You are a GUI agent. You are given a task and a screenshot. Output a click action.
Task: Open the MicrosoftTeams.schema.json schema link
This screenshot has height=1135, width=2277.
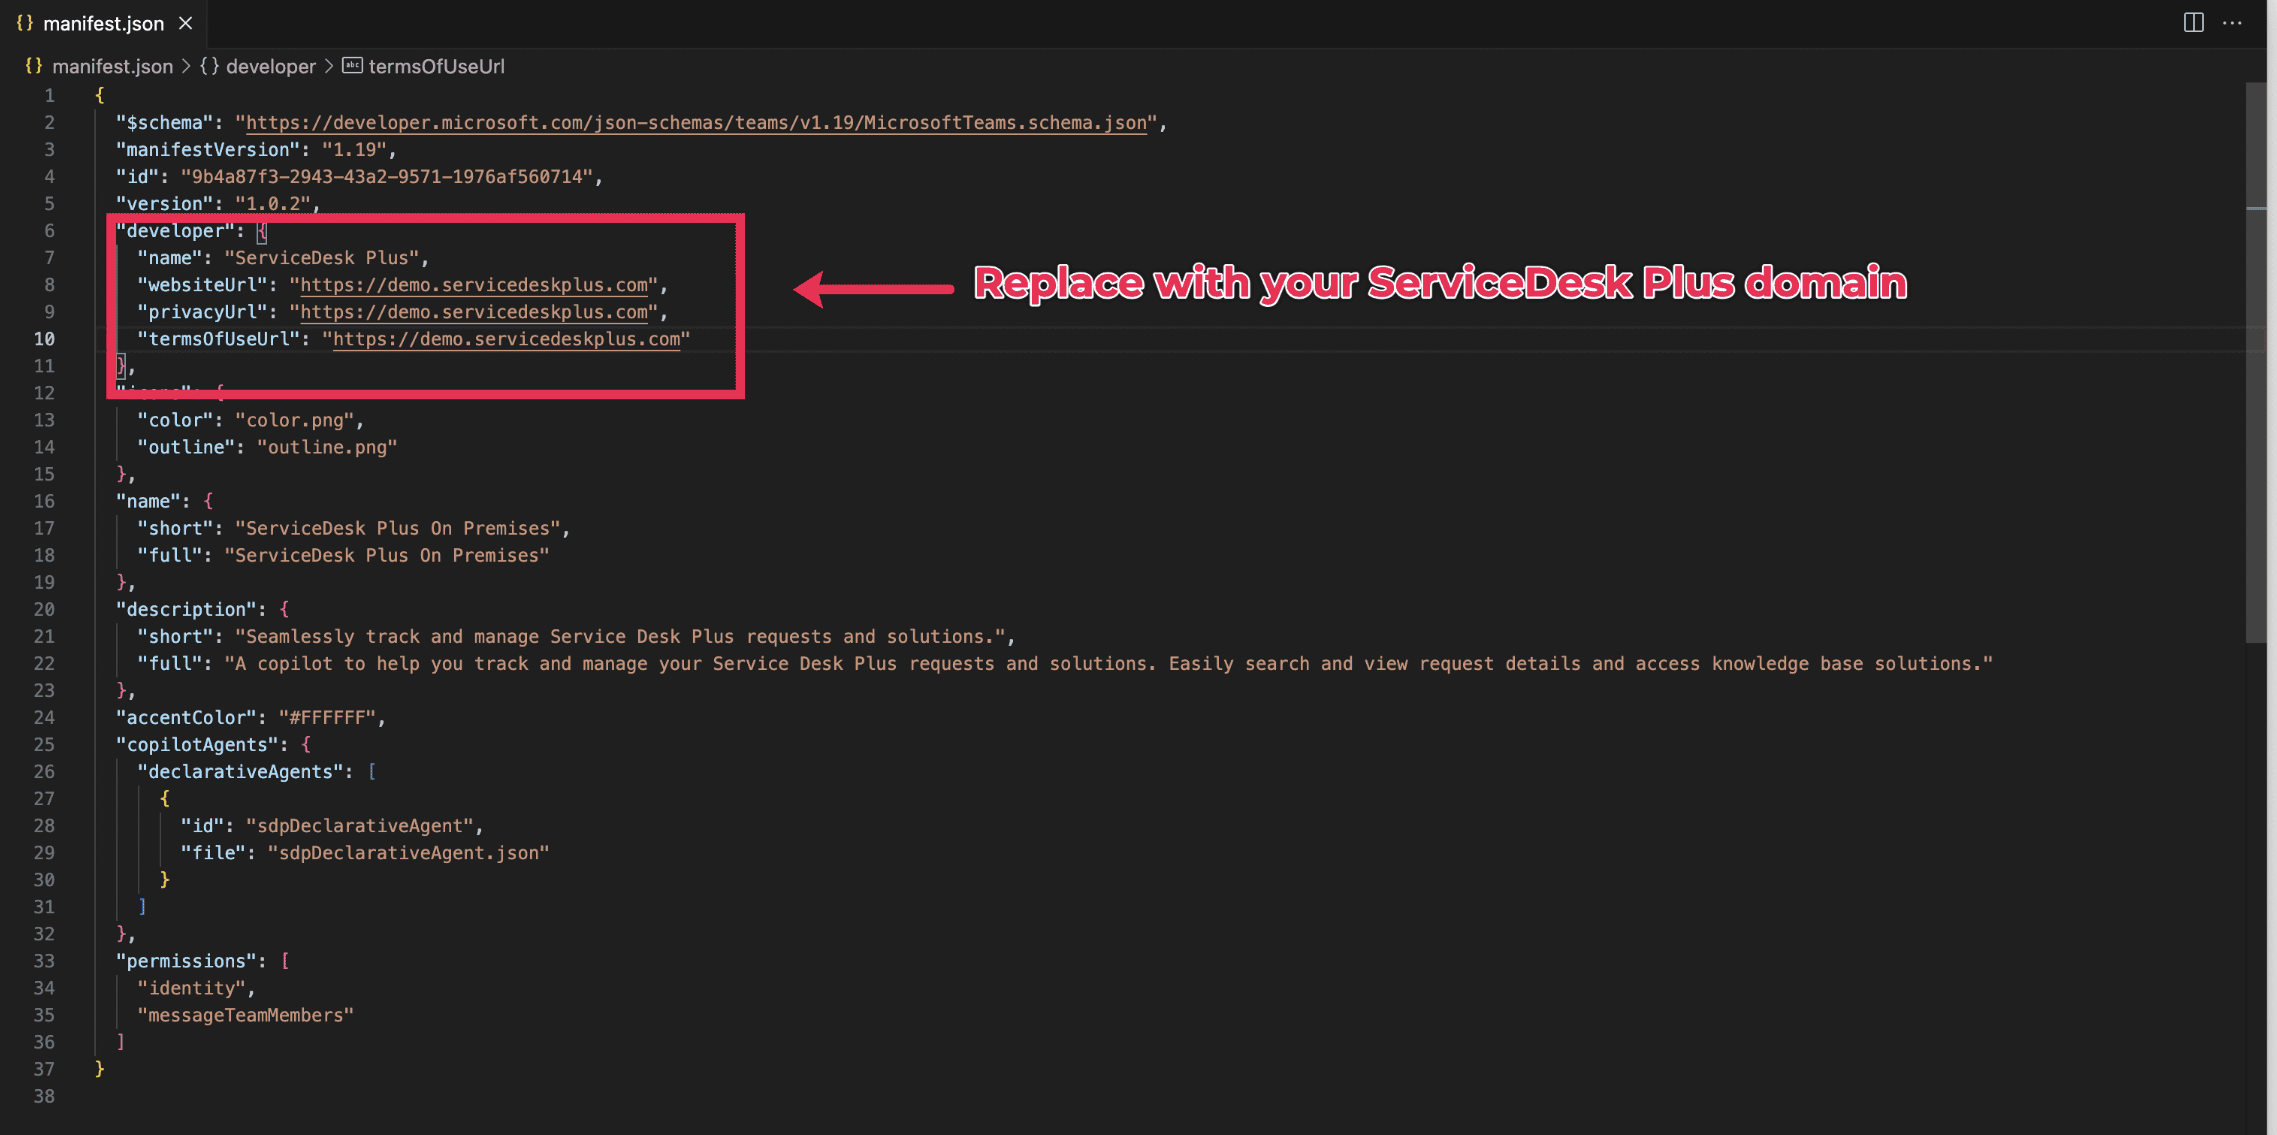point(696,123)
